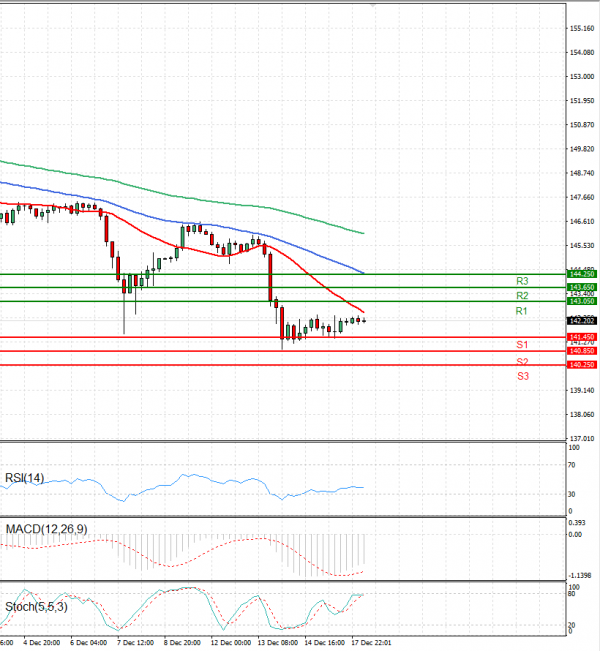
Task: Click the 140.850 support price tag
Action: coord(582,351)
